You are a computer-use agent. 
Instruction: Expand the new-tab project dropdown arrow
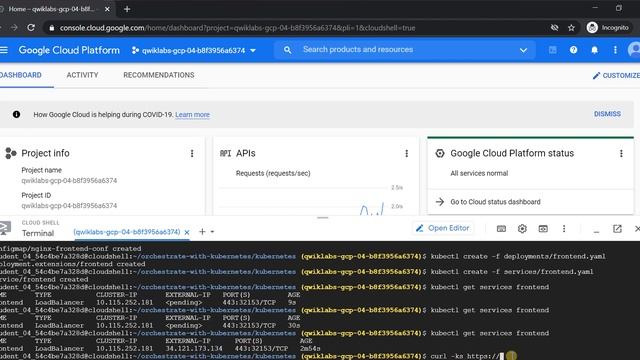click(x=212, y=232)
